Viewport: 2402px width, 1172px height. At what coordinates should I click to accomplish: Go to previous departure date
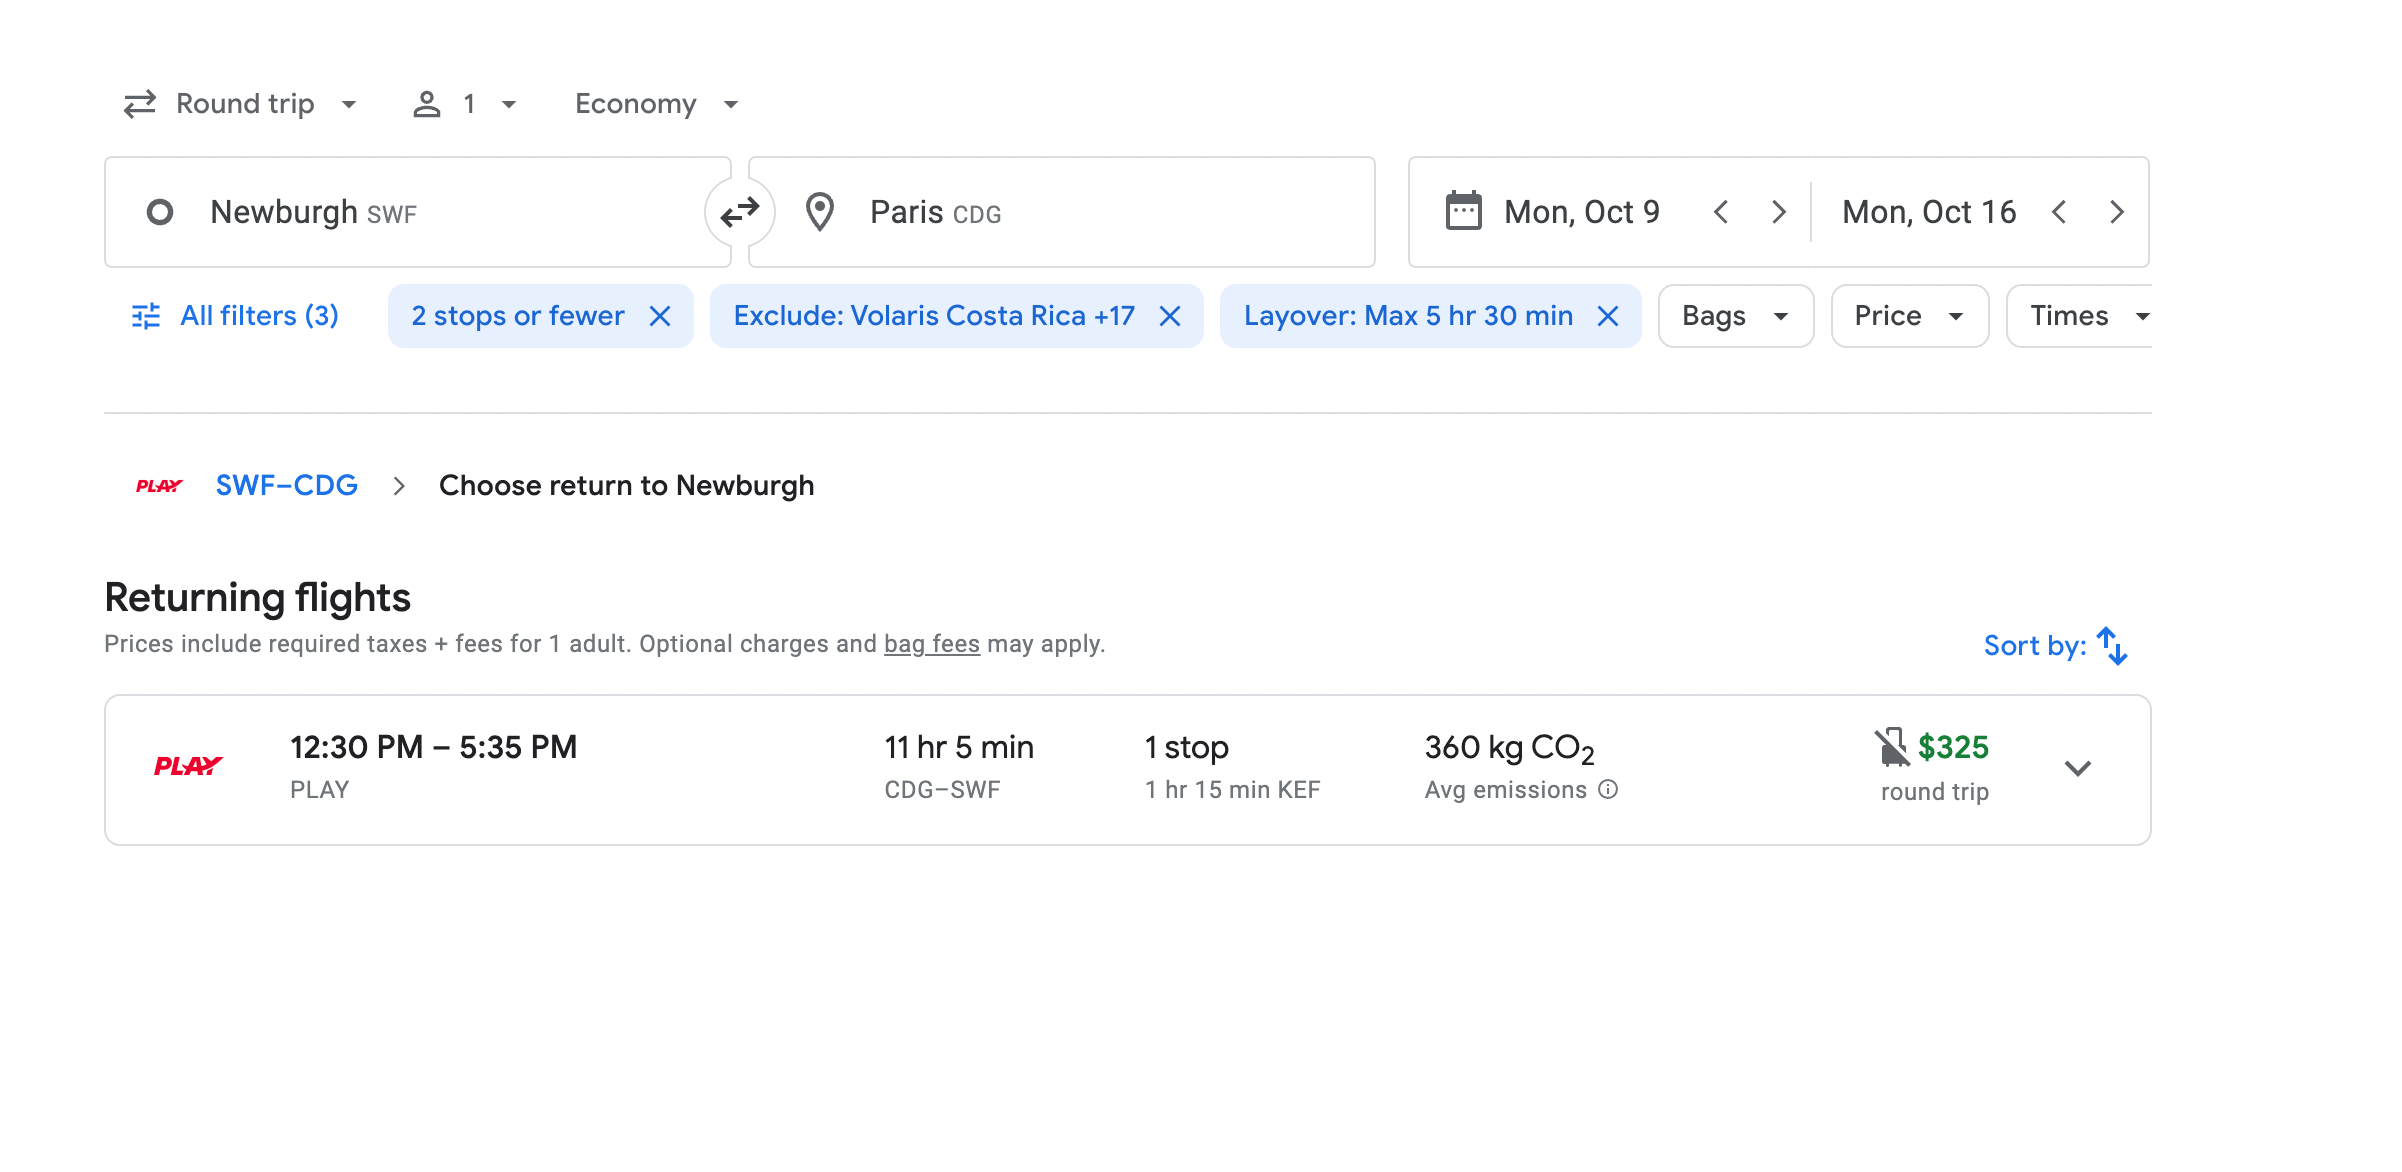coord(1721,212)
